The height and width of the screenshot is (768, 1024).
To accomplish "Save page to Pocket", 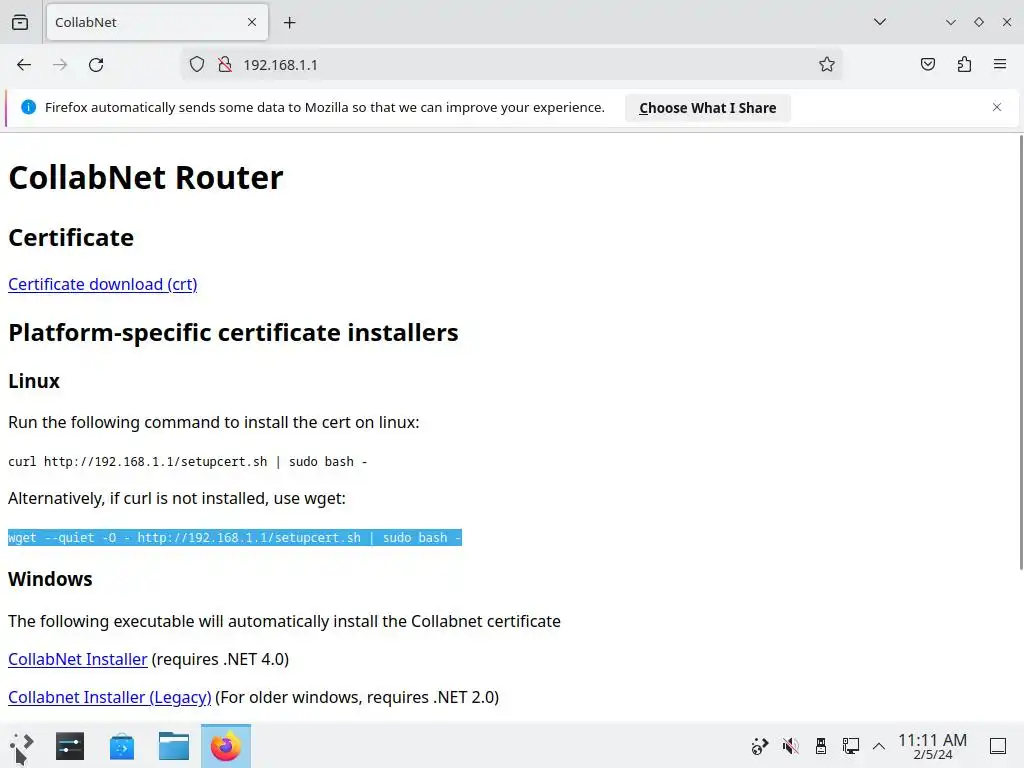I will (928, 64).
